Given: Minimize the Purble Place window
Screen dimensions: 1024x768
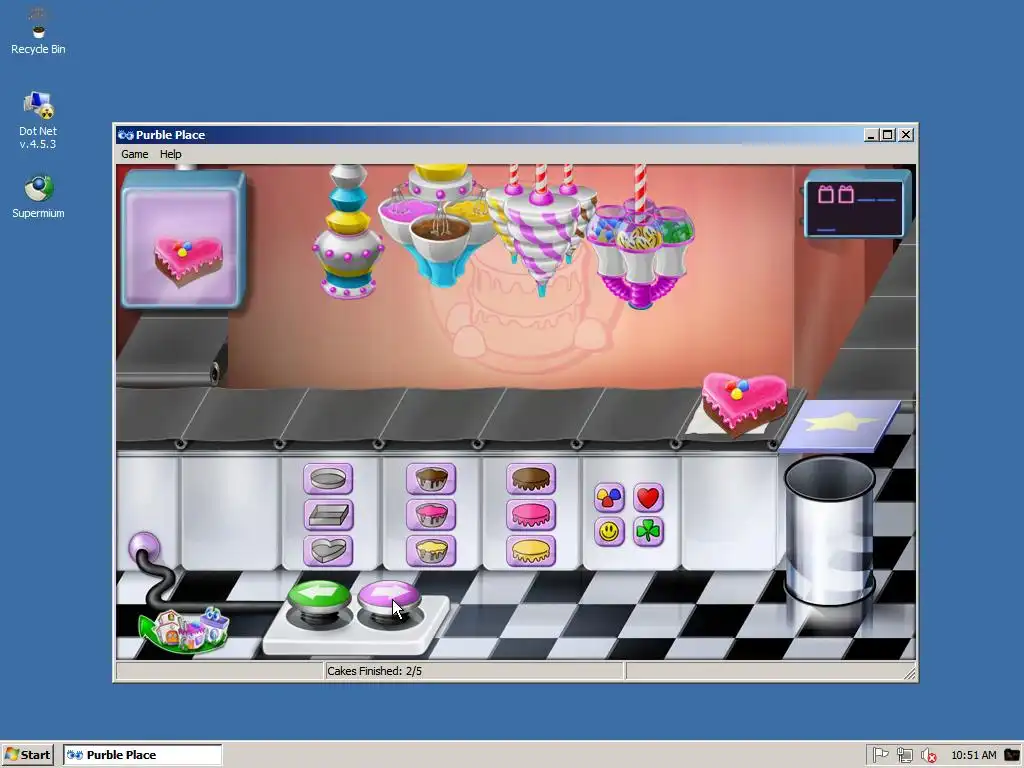Looking at the screenshot, I should pos(871,135).
